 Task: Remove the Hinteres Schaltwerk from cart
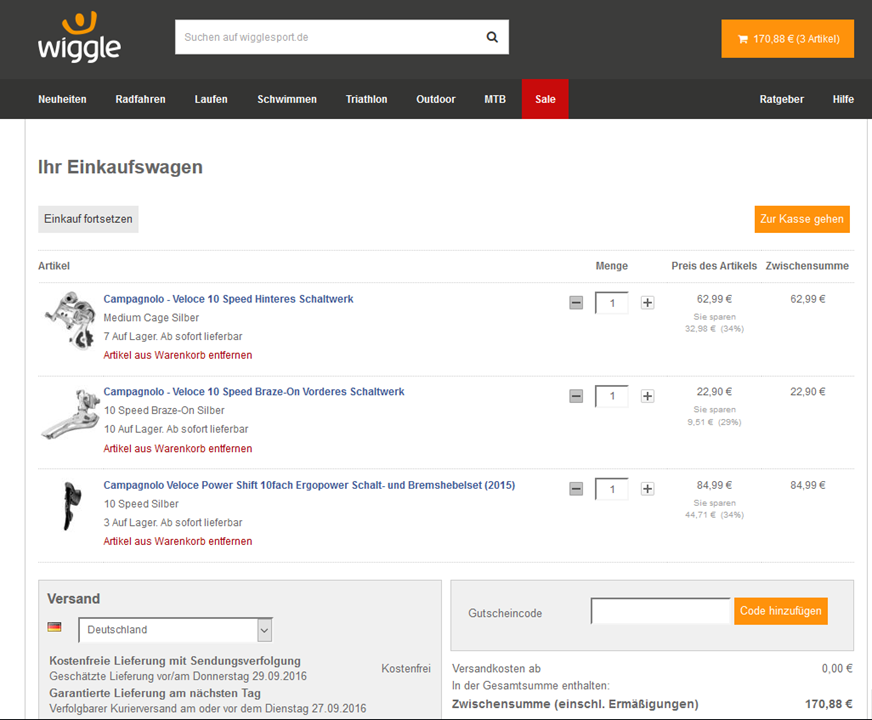pyautogui.click(x=178, y=355)
